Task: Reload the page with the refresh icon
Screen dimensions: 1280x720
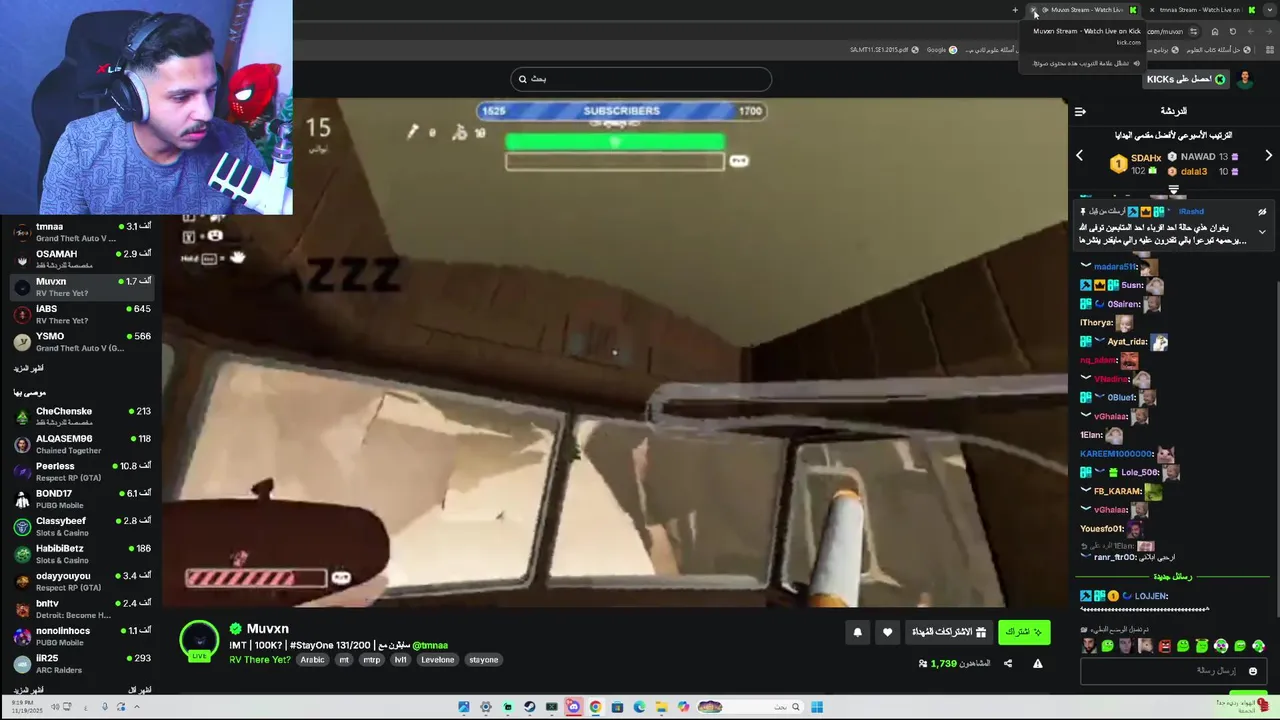Action: (x=1232, y=31)
